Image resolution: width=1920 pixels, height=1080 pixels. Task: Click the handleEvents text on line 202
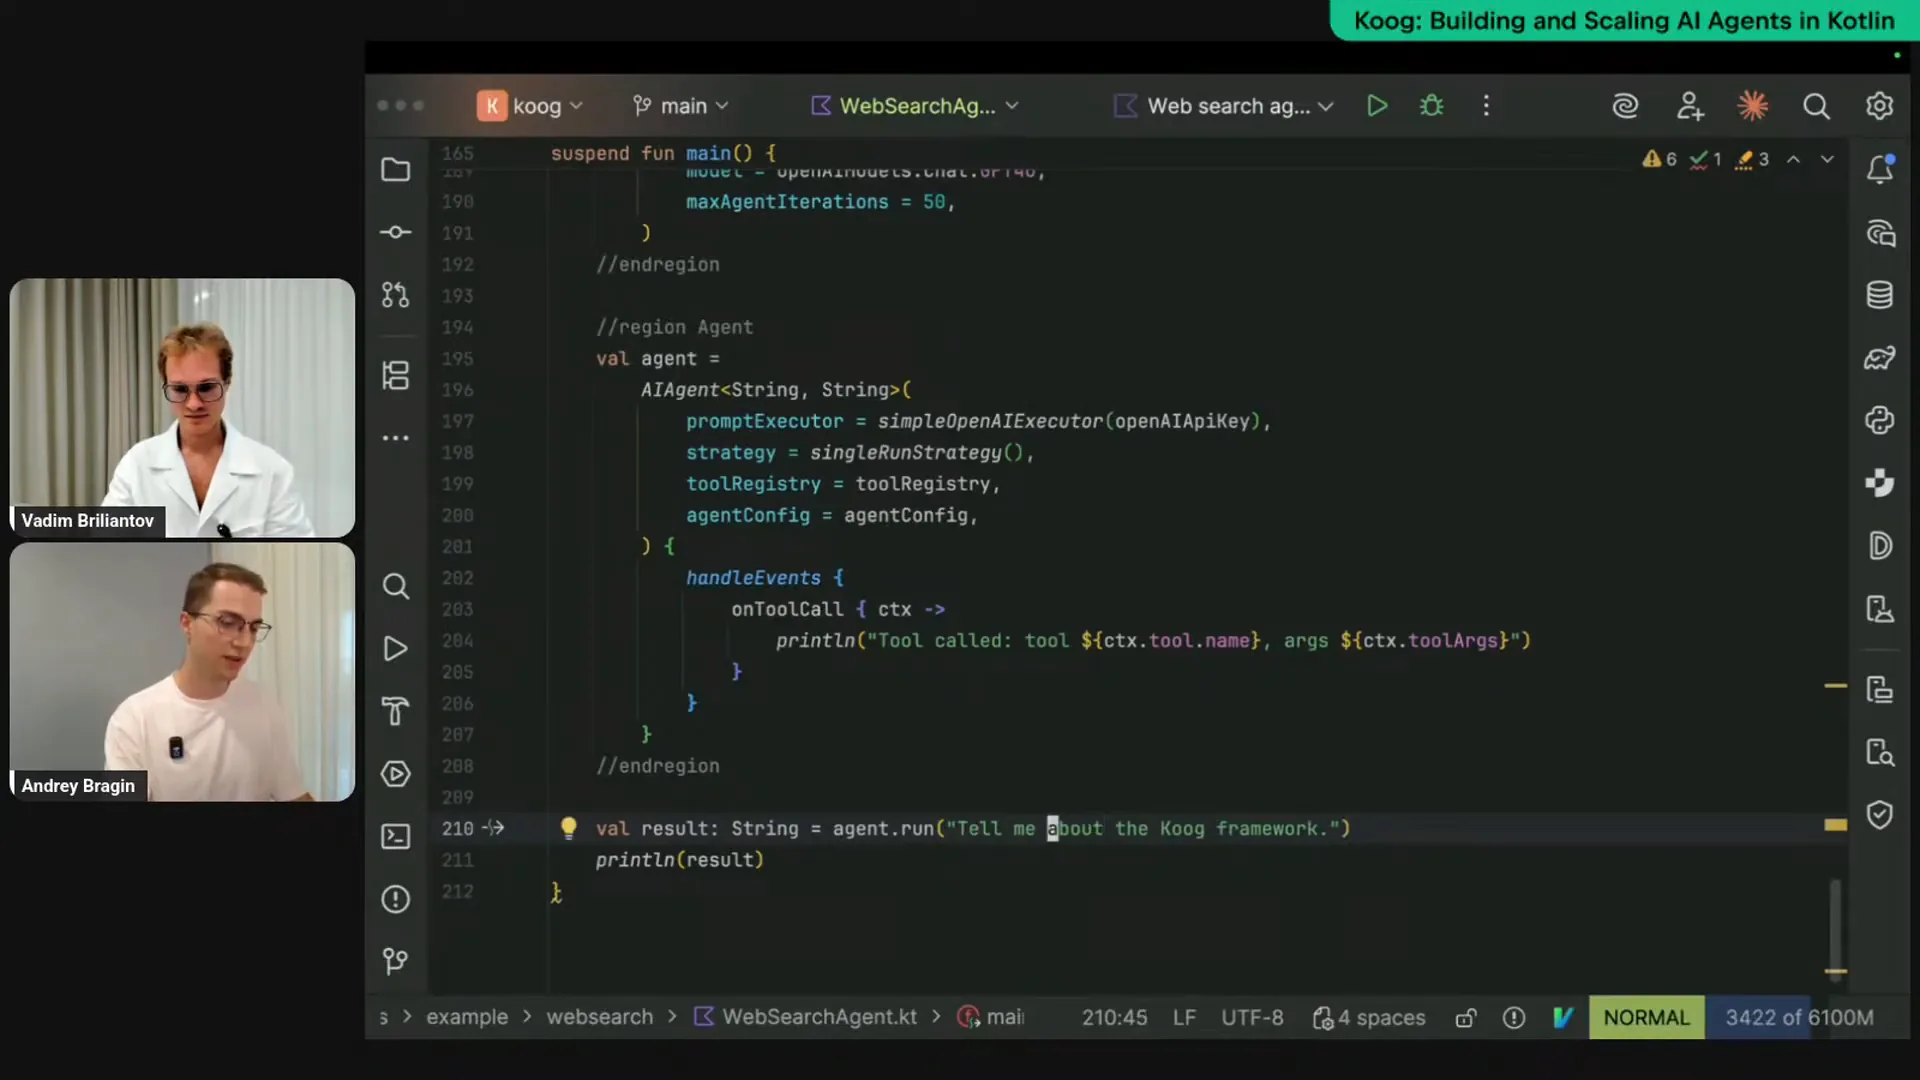(x=753, y=578)
